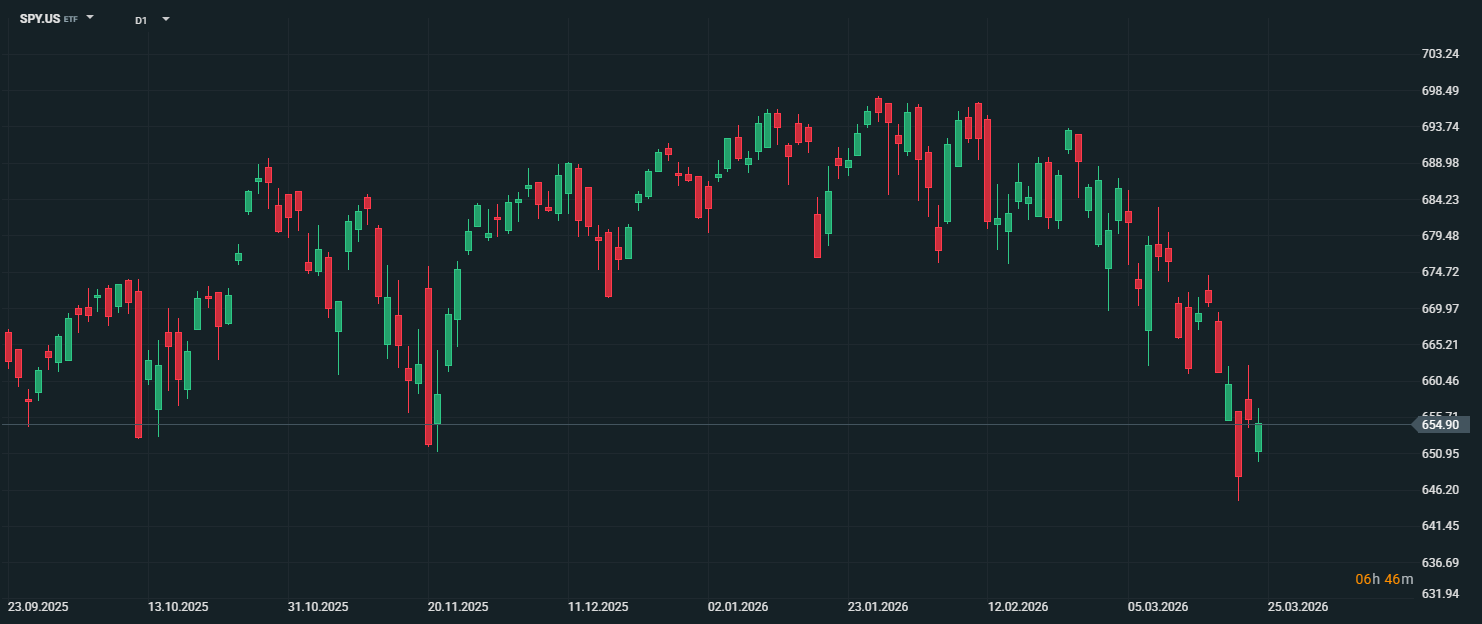
Task: Click the 13.10.2025 date axis label
Action: coord(178,607)
